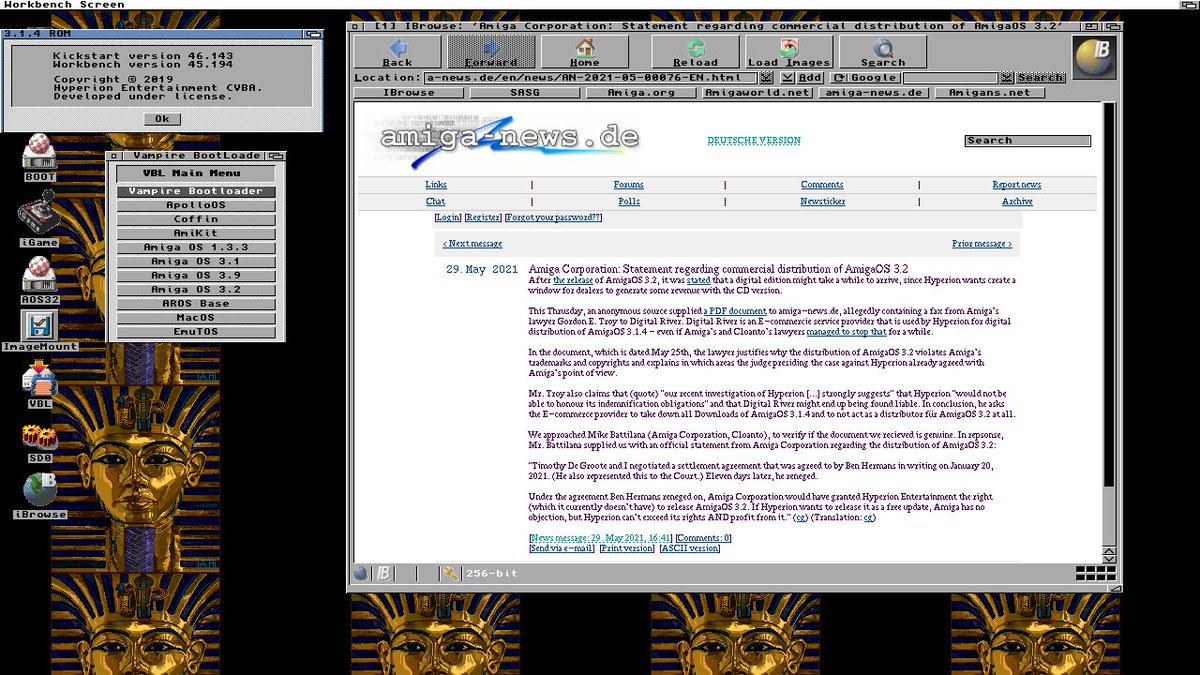Click the amiga-news.de site Search field
Screen dimensions: 1200x675
point(1027,141)
